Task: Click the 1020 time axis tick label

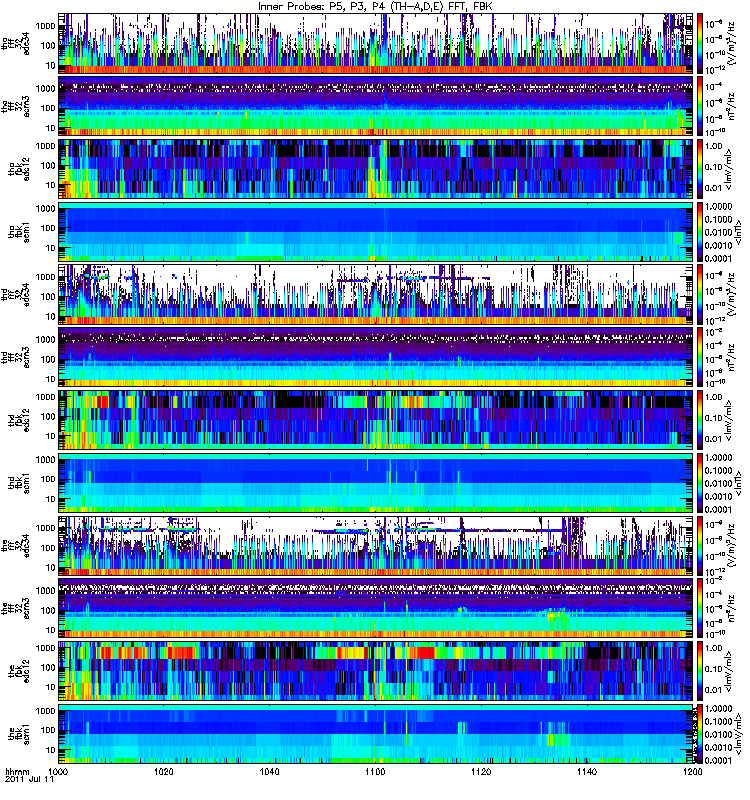Action: 163,772
